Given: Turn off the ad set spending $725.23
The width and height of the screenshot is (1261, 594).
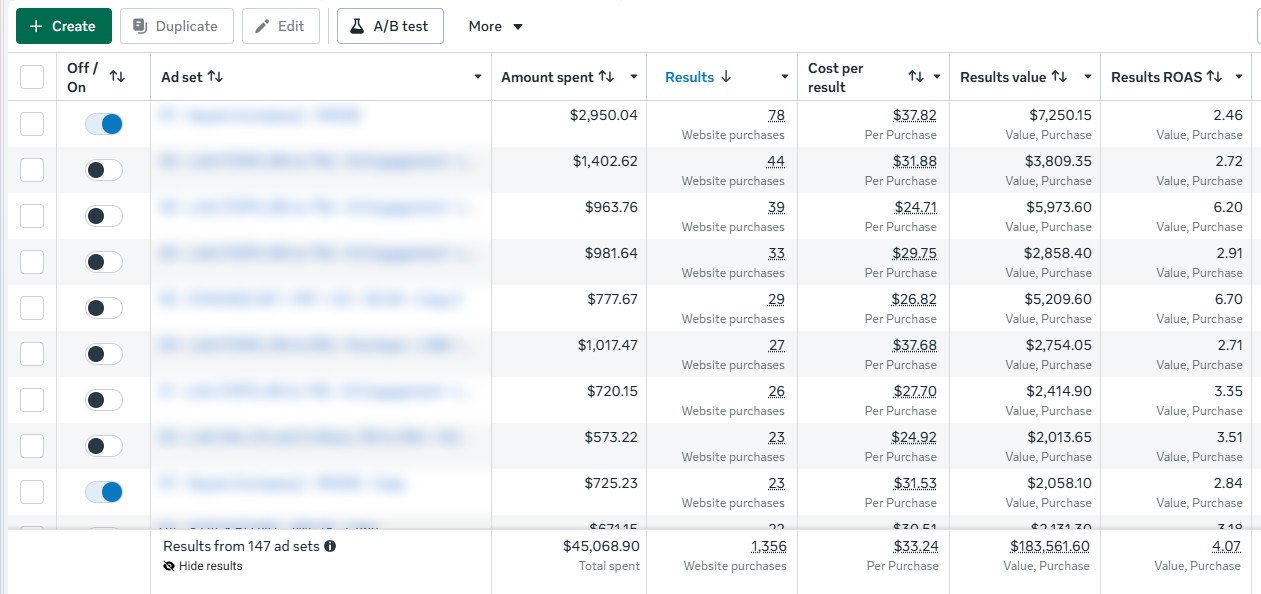Looking at the screenshot, I should pyautogui.click(x=104, y=492).
